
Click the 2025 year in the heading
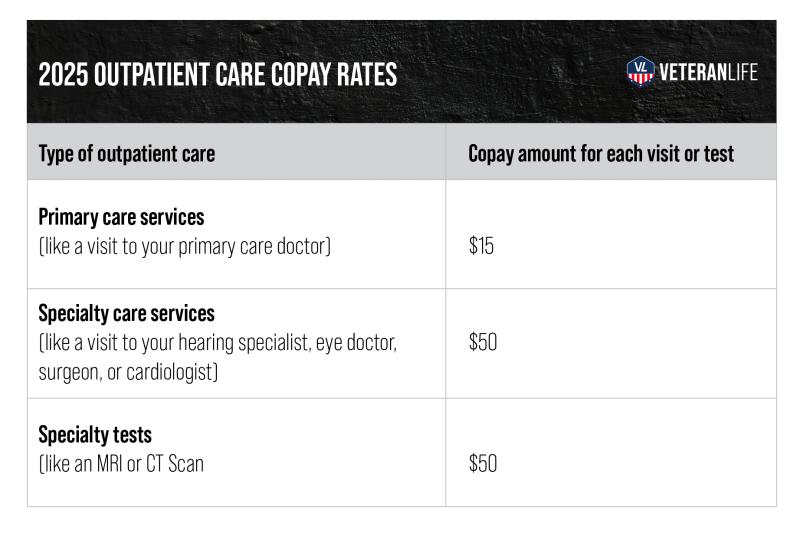coord(63,74)
